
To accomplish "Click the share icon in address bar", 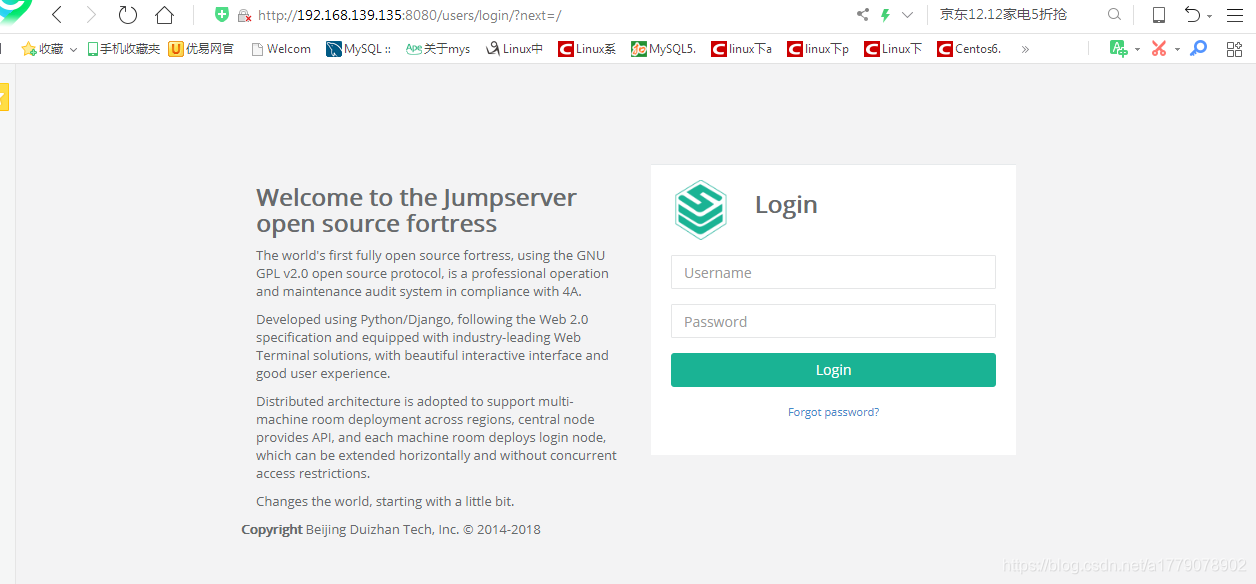I will [863, 15].
